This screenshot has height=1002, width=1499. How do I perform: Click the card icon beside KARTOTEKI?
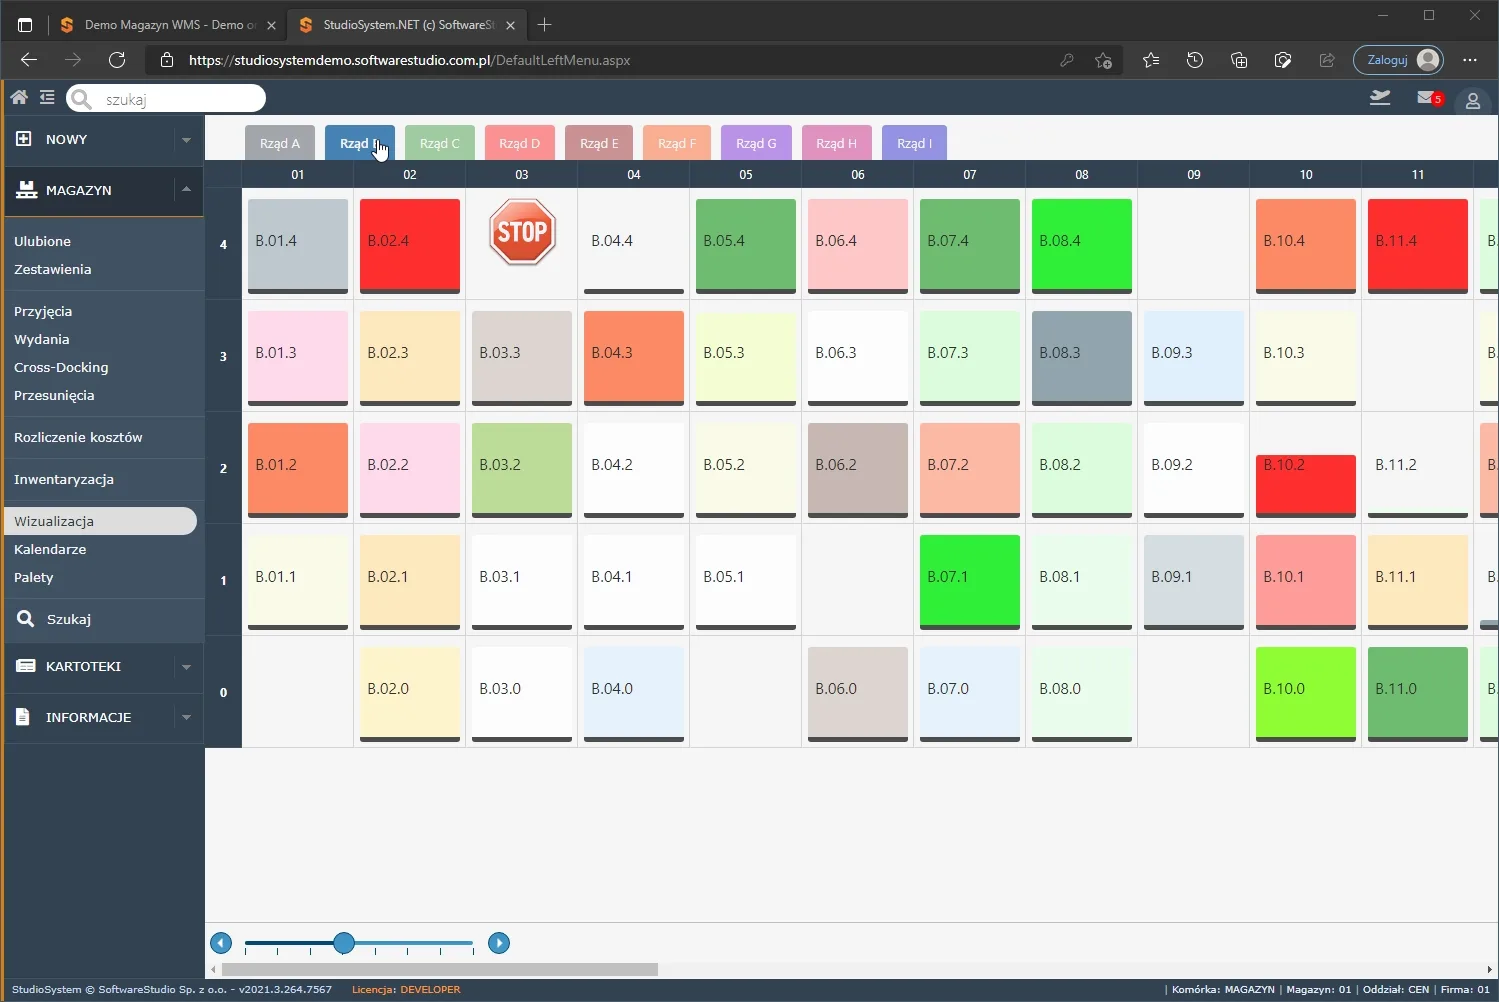coord(26,666)
